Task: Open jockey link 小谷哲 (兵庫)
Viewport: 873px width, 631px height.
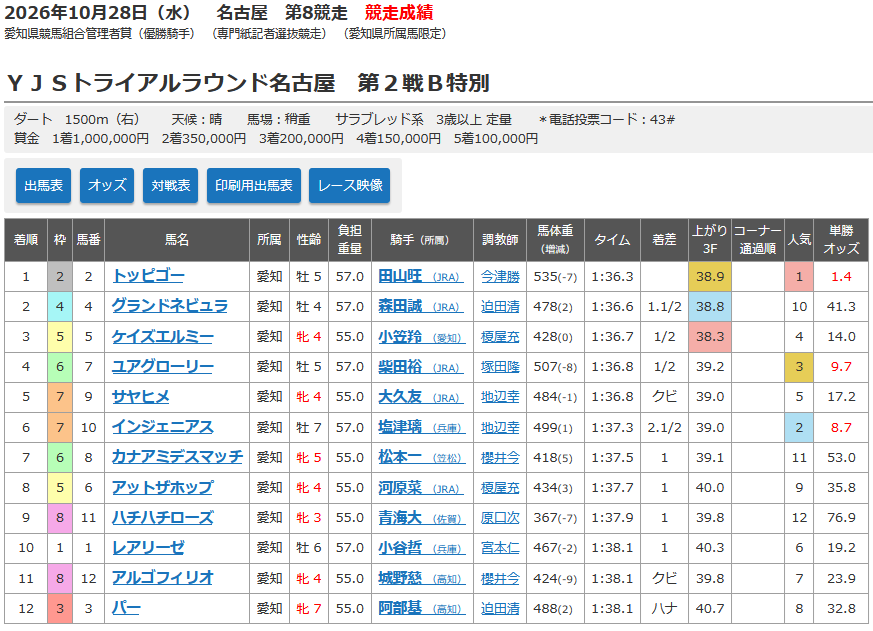Action: coord(421,547)
